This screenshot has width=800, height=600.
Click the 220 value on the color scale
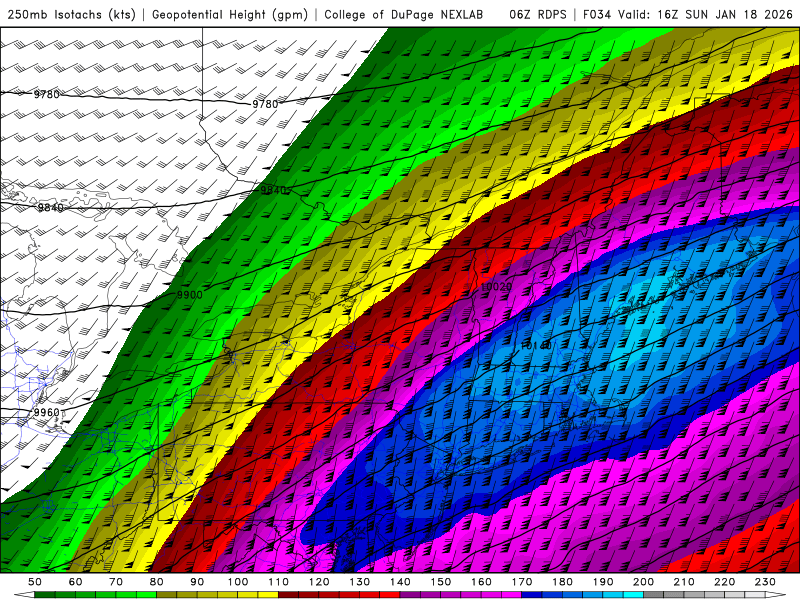724,582
